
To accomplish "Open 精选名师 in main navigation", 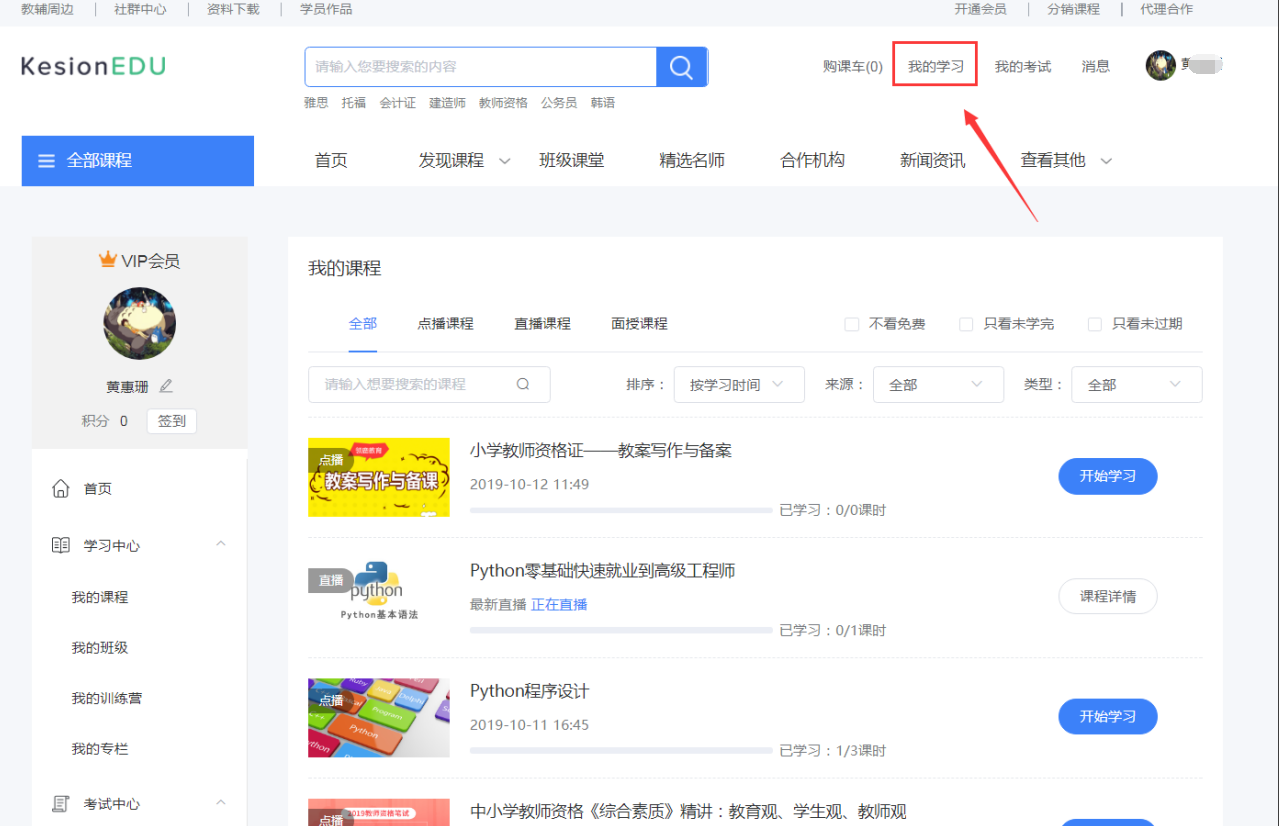I will pos(692,160).
